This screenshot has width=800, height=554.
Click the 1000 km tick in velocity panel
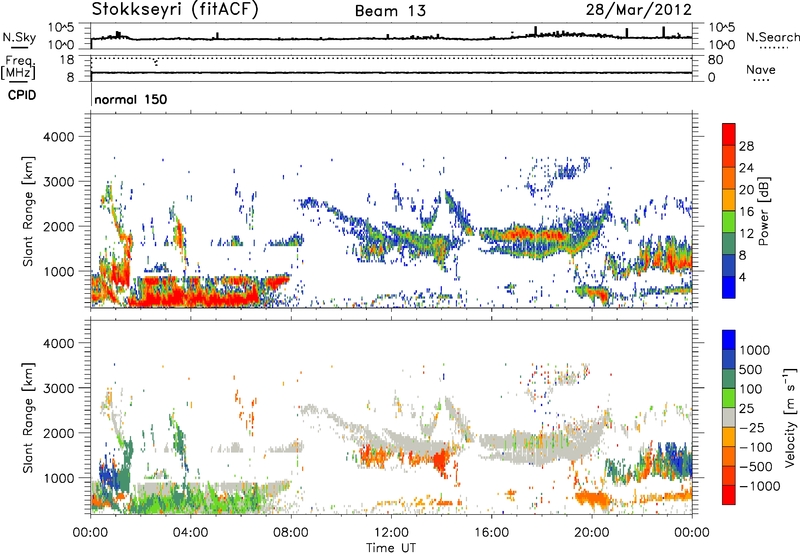(58, 477)
